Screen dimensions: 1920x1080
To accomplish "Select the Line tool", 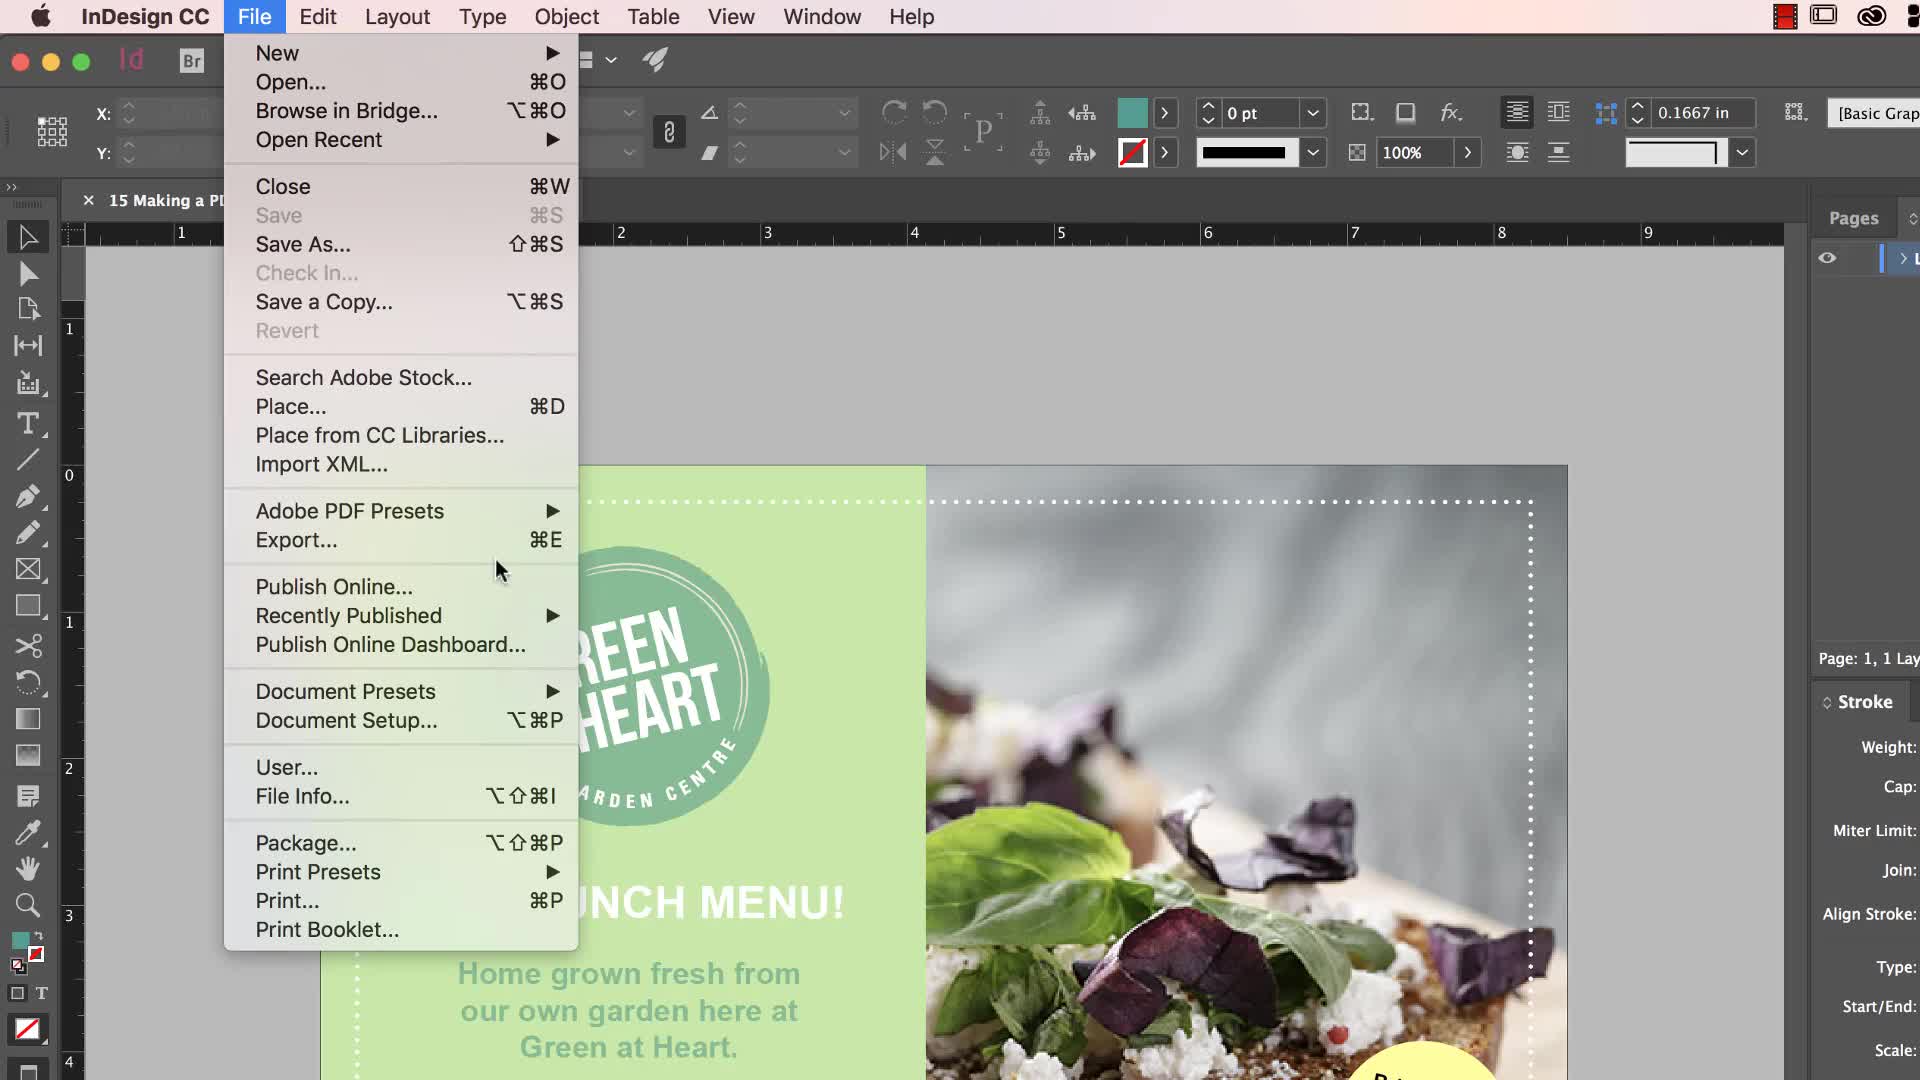I will [28, 460].
